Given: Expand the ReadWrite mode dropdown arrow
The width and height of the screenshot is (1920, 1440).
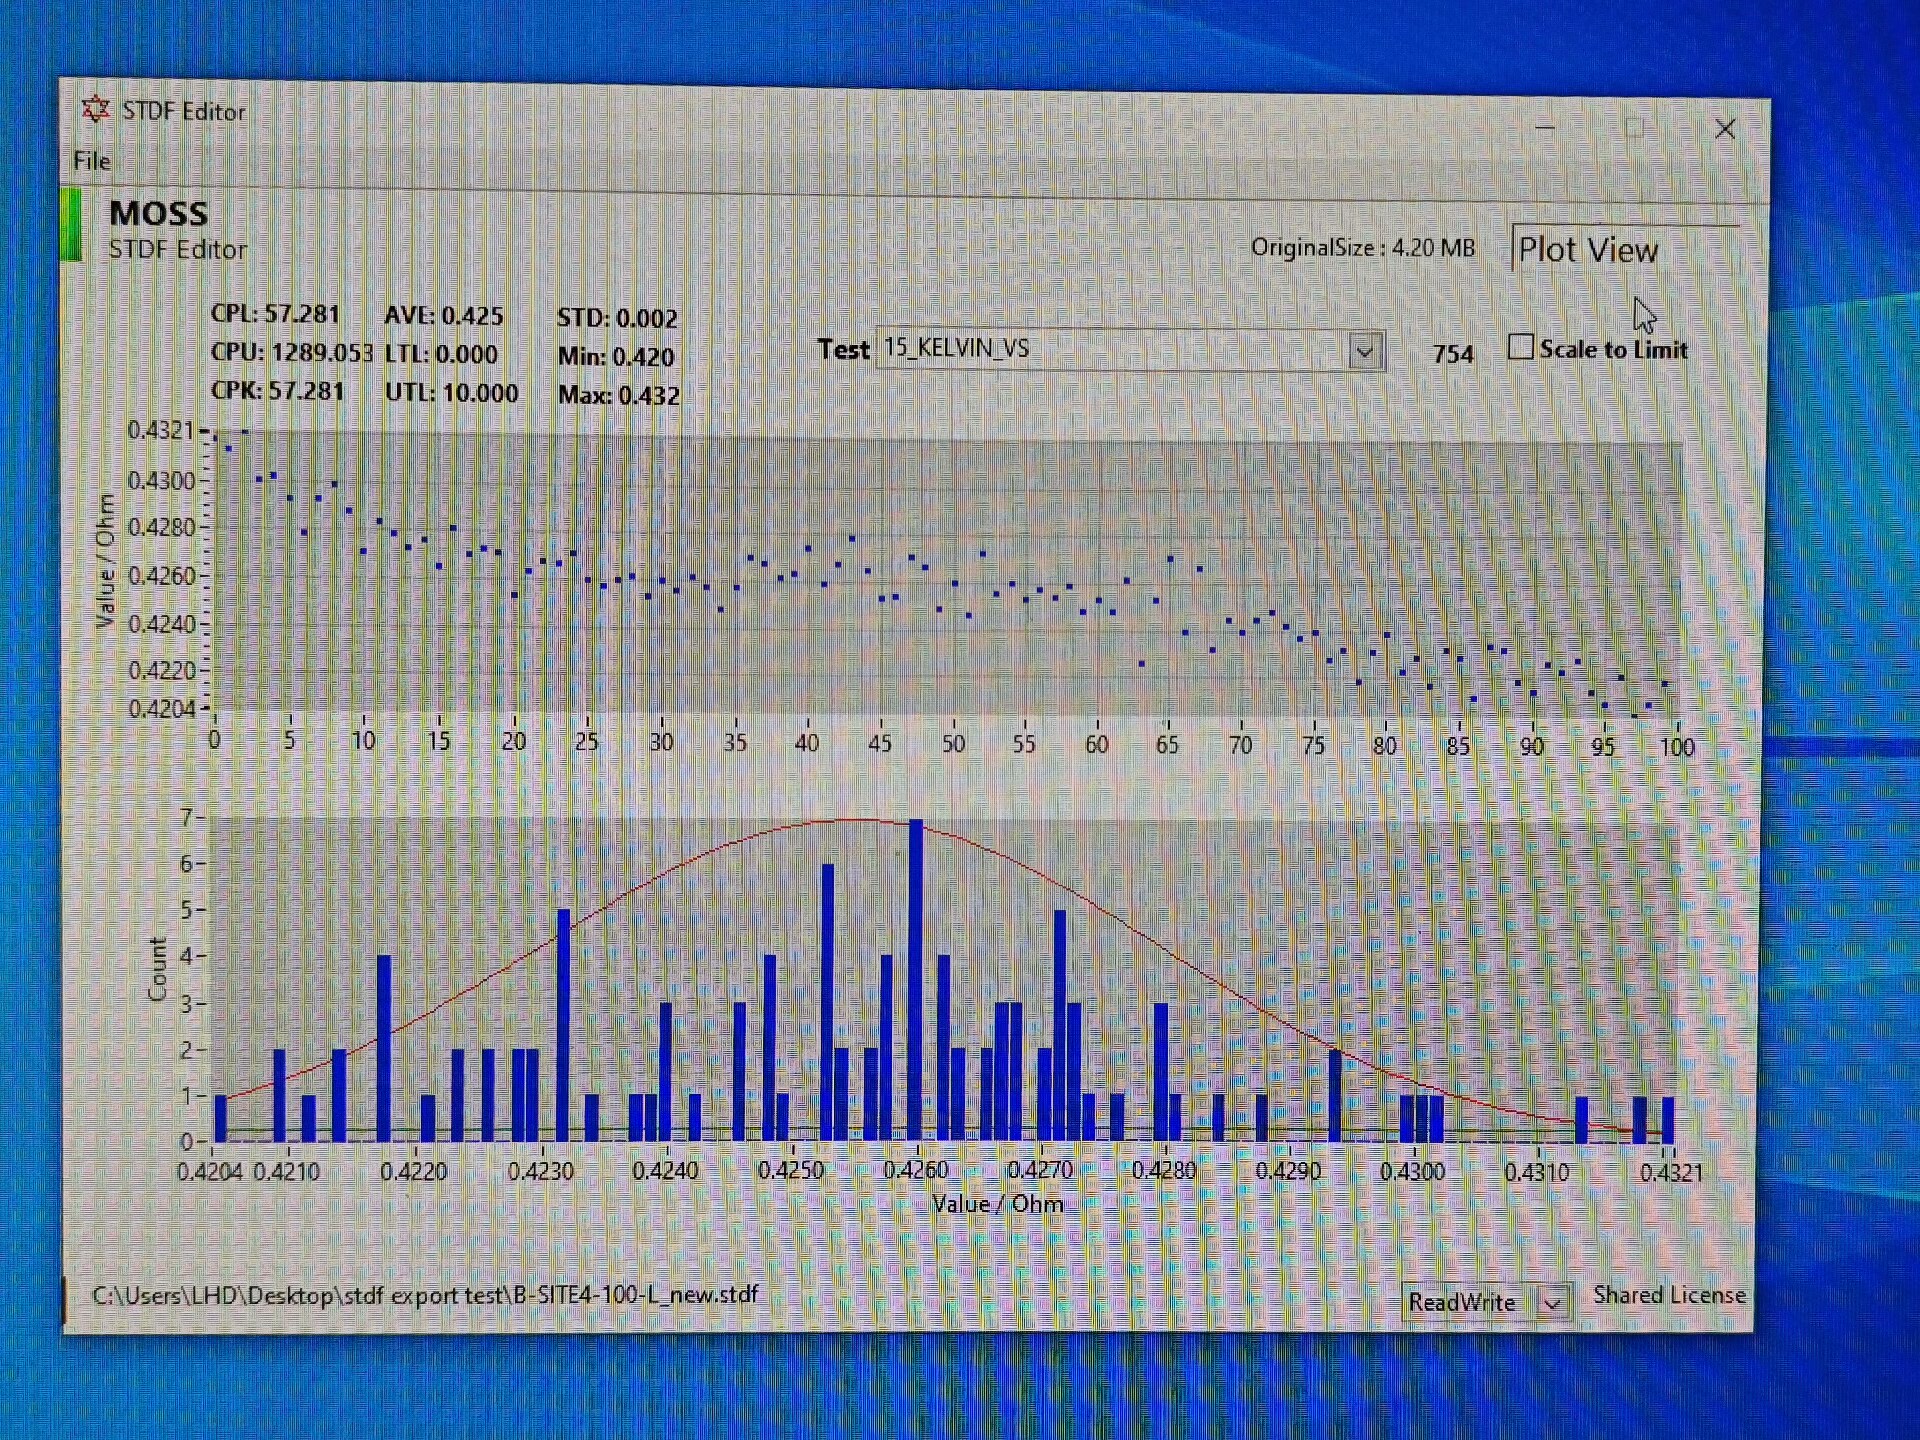Looking at the screenshot, I should tap(1553, 1303).
